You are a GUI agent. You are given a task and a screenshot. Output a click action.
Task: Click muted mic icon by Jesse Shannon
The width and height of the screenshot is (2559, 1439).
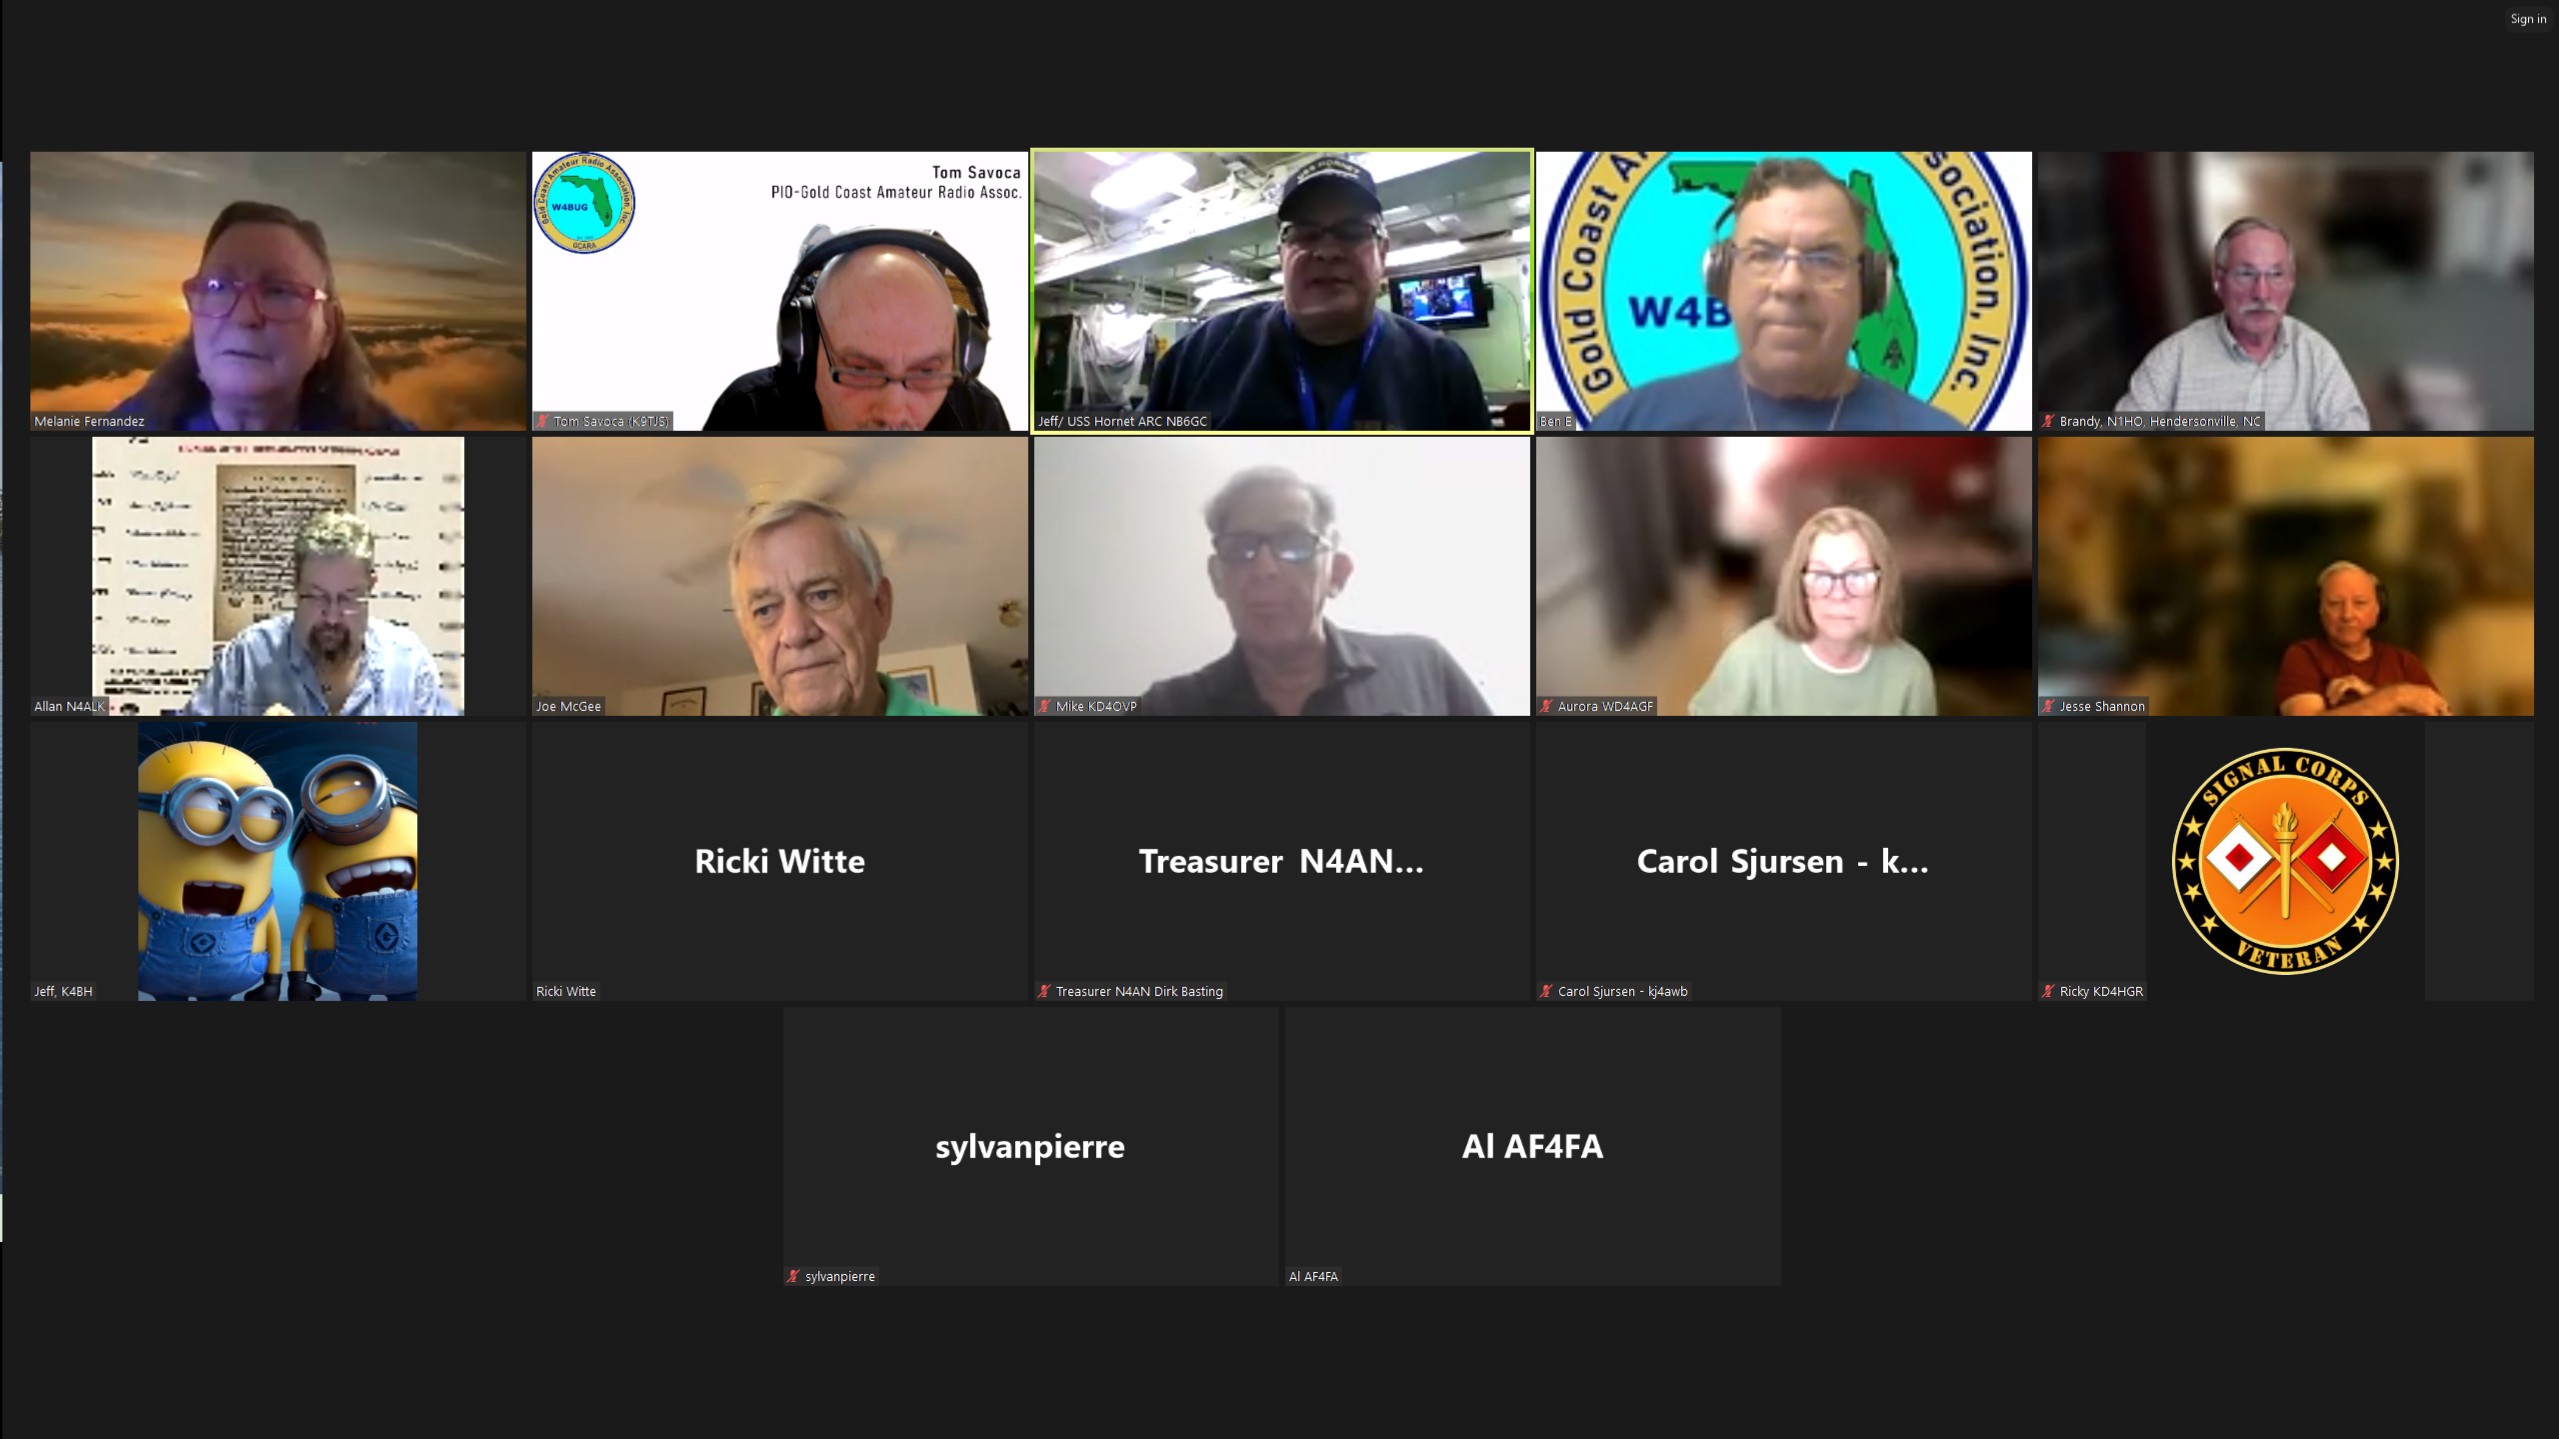coord(2048,706)
